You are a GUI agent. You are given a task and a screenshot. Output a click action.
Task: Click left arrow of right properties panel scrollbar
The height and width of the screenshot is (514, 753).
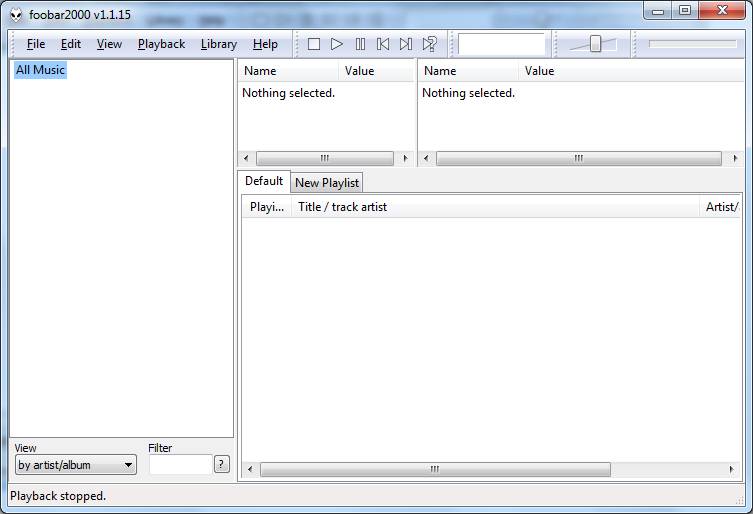[x=426, y=158]
